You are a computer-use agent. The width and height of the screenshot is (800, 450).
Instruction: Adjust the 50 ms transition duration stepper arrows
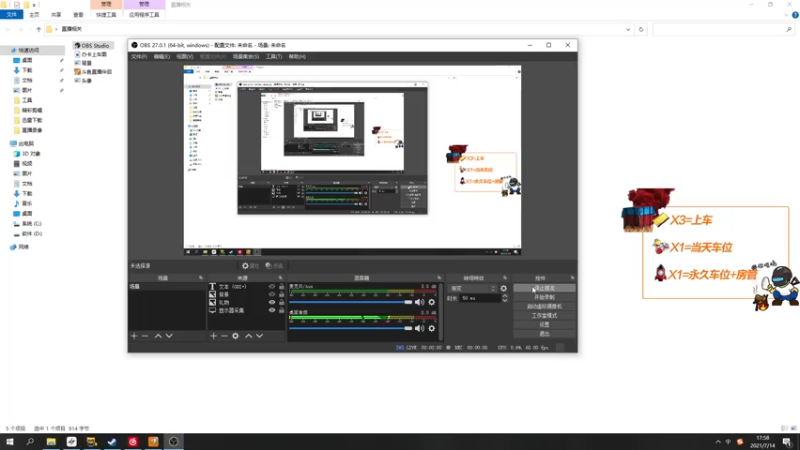[505, 298]
